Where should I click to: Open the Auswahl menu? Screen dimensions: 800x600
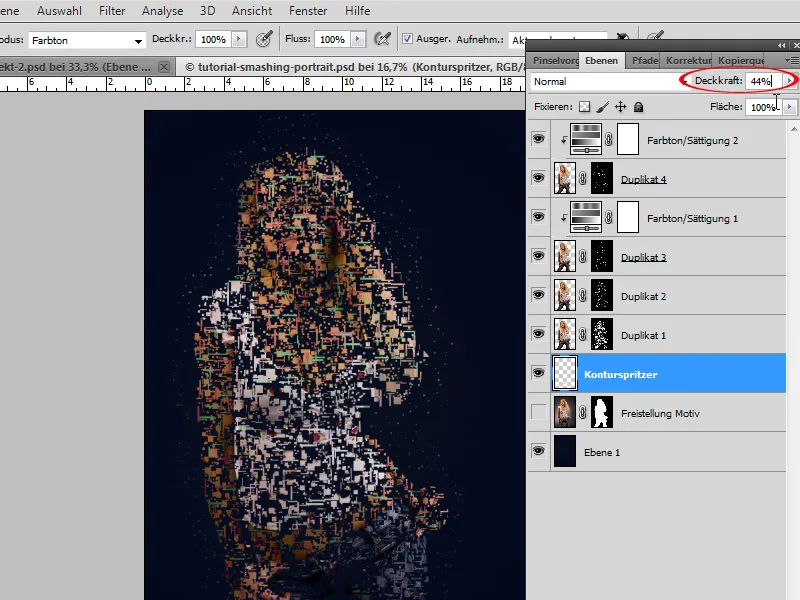[59, 11]
